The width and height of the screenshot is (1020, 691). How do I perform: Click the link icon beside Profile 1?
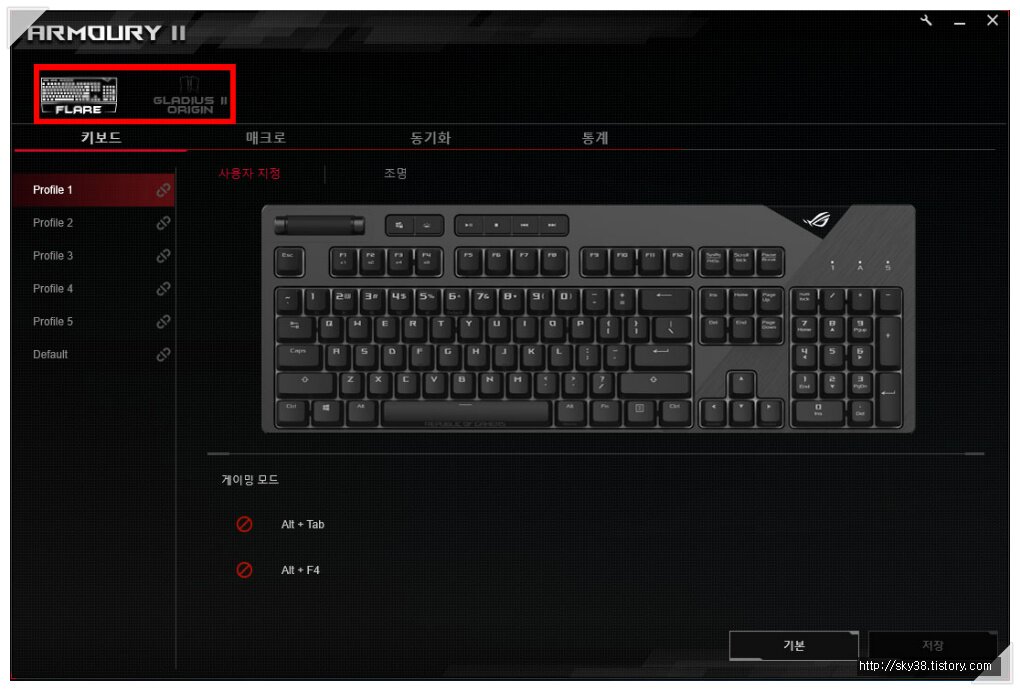[163, 190]
